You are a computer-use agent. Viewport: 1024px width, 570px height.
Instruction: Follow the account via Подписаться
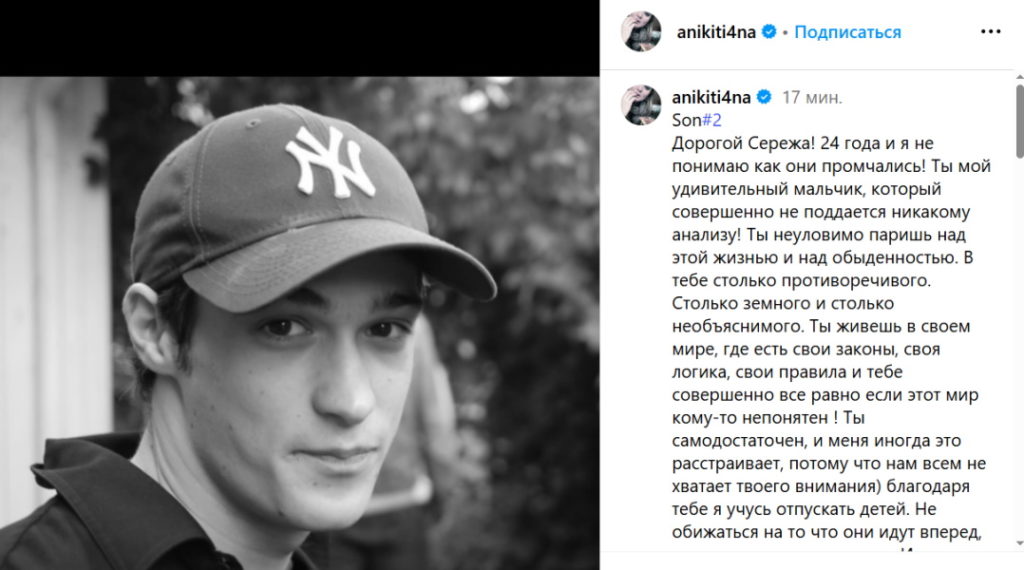click(x=847, y=32)
